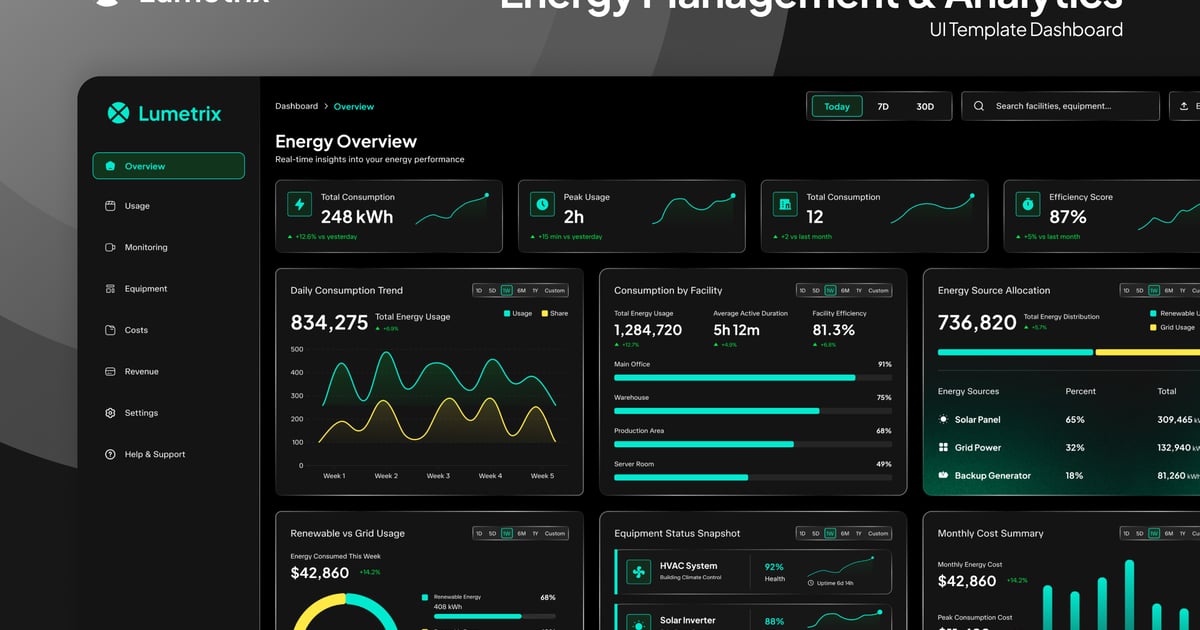Switch time range to 7D
Viewport: 1200px width, 630px height.
tap(883, 107)
